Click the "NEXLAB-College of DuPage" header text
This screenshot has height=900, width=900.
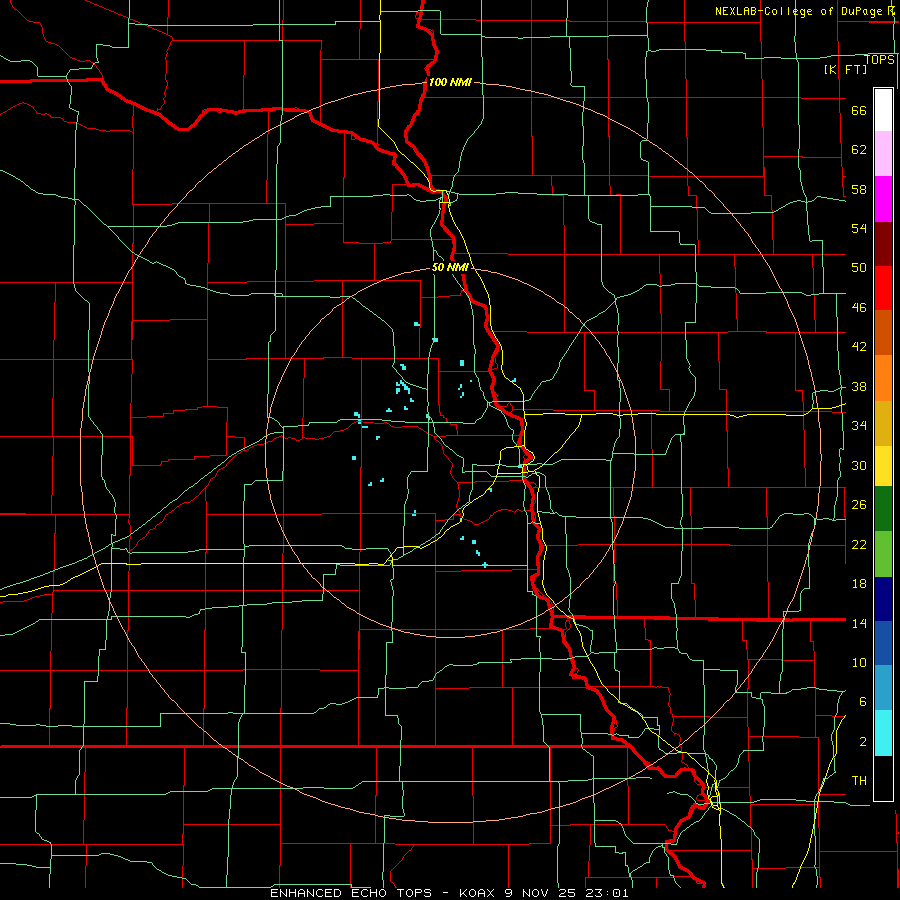point(802,11)
